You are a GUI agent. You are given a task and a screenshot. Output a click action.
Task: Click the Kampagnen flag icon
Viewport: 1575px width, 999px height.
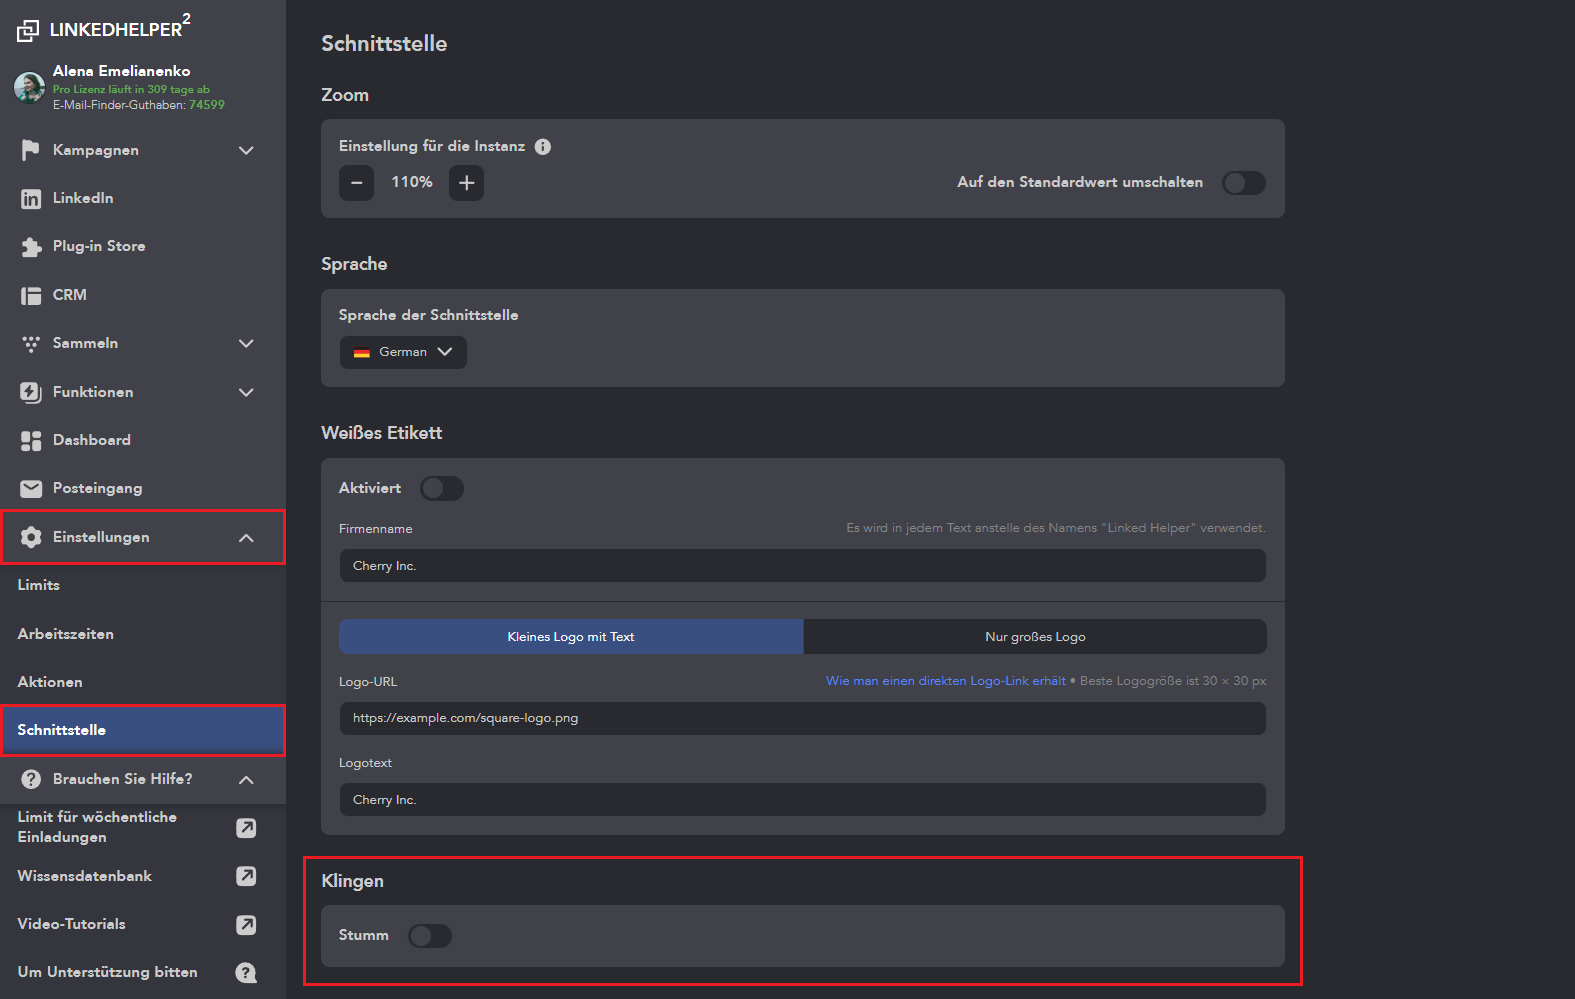pyautogui.click(x=31, y=150)
